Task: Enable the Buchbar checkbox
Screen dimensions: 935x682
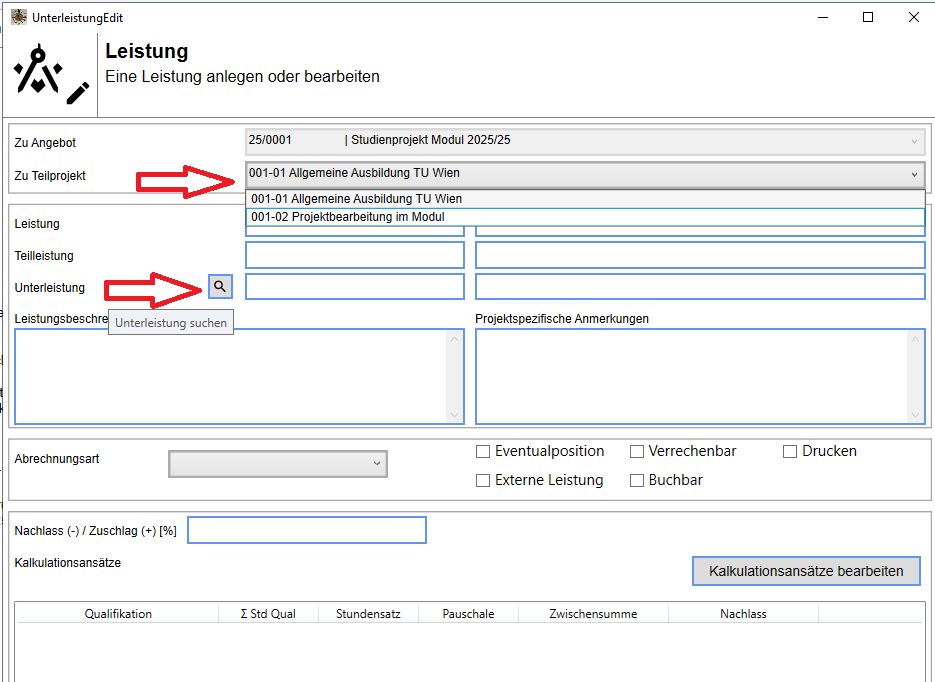Action: click(637, 480)
